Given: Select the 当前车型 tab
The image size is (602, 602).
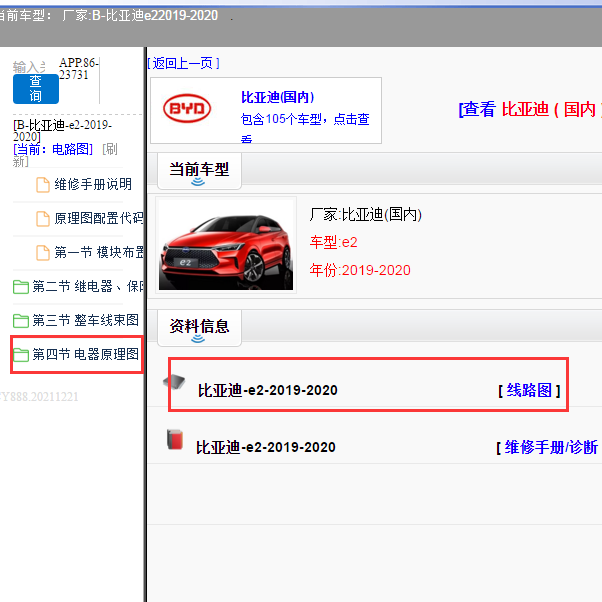Looking at the screenshot, I should (199, 171).
